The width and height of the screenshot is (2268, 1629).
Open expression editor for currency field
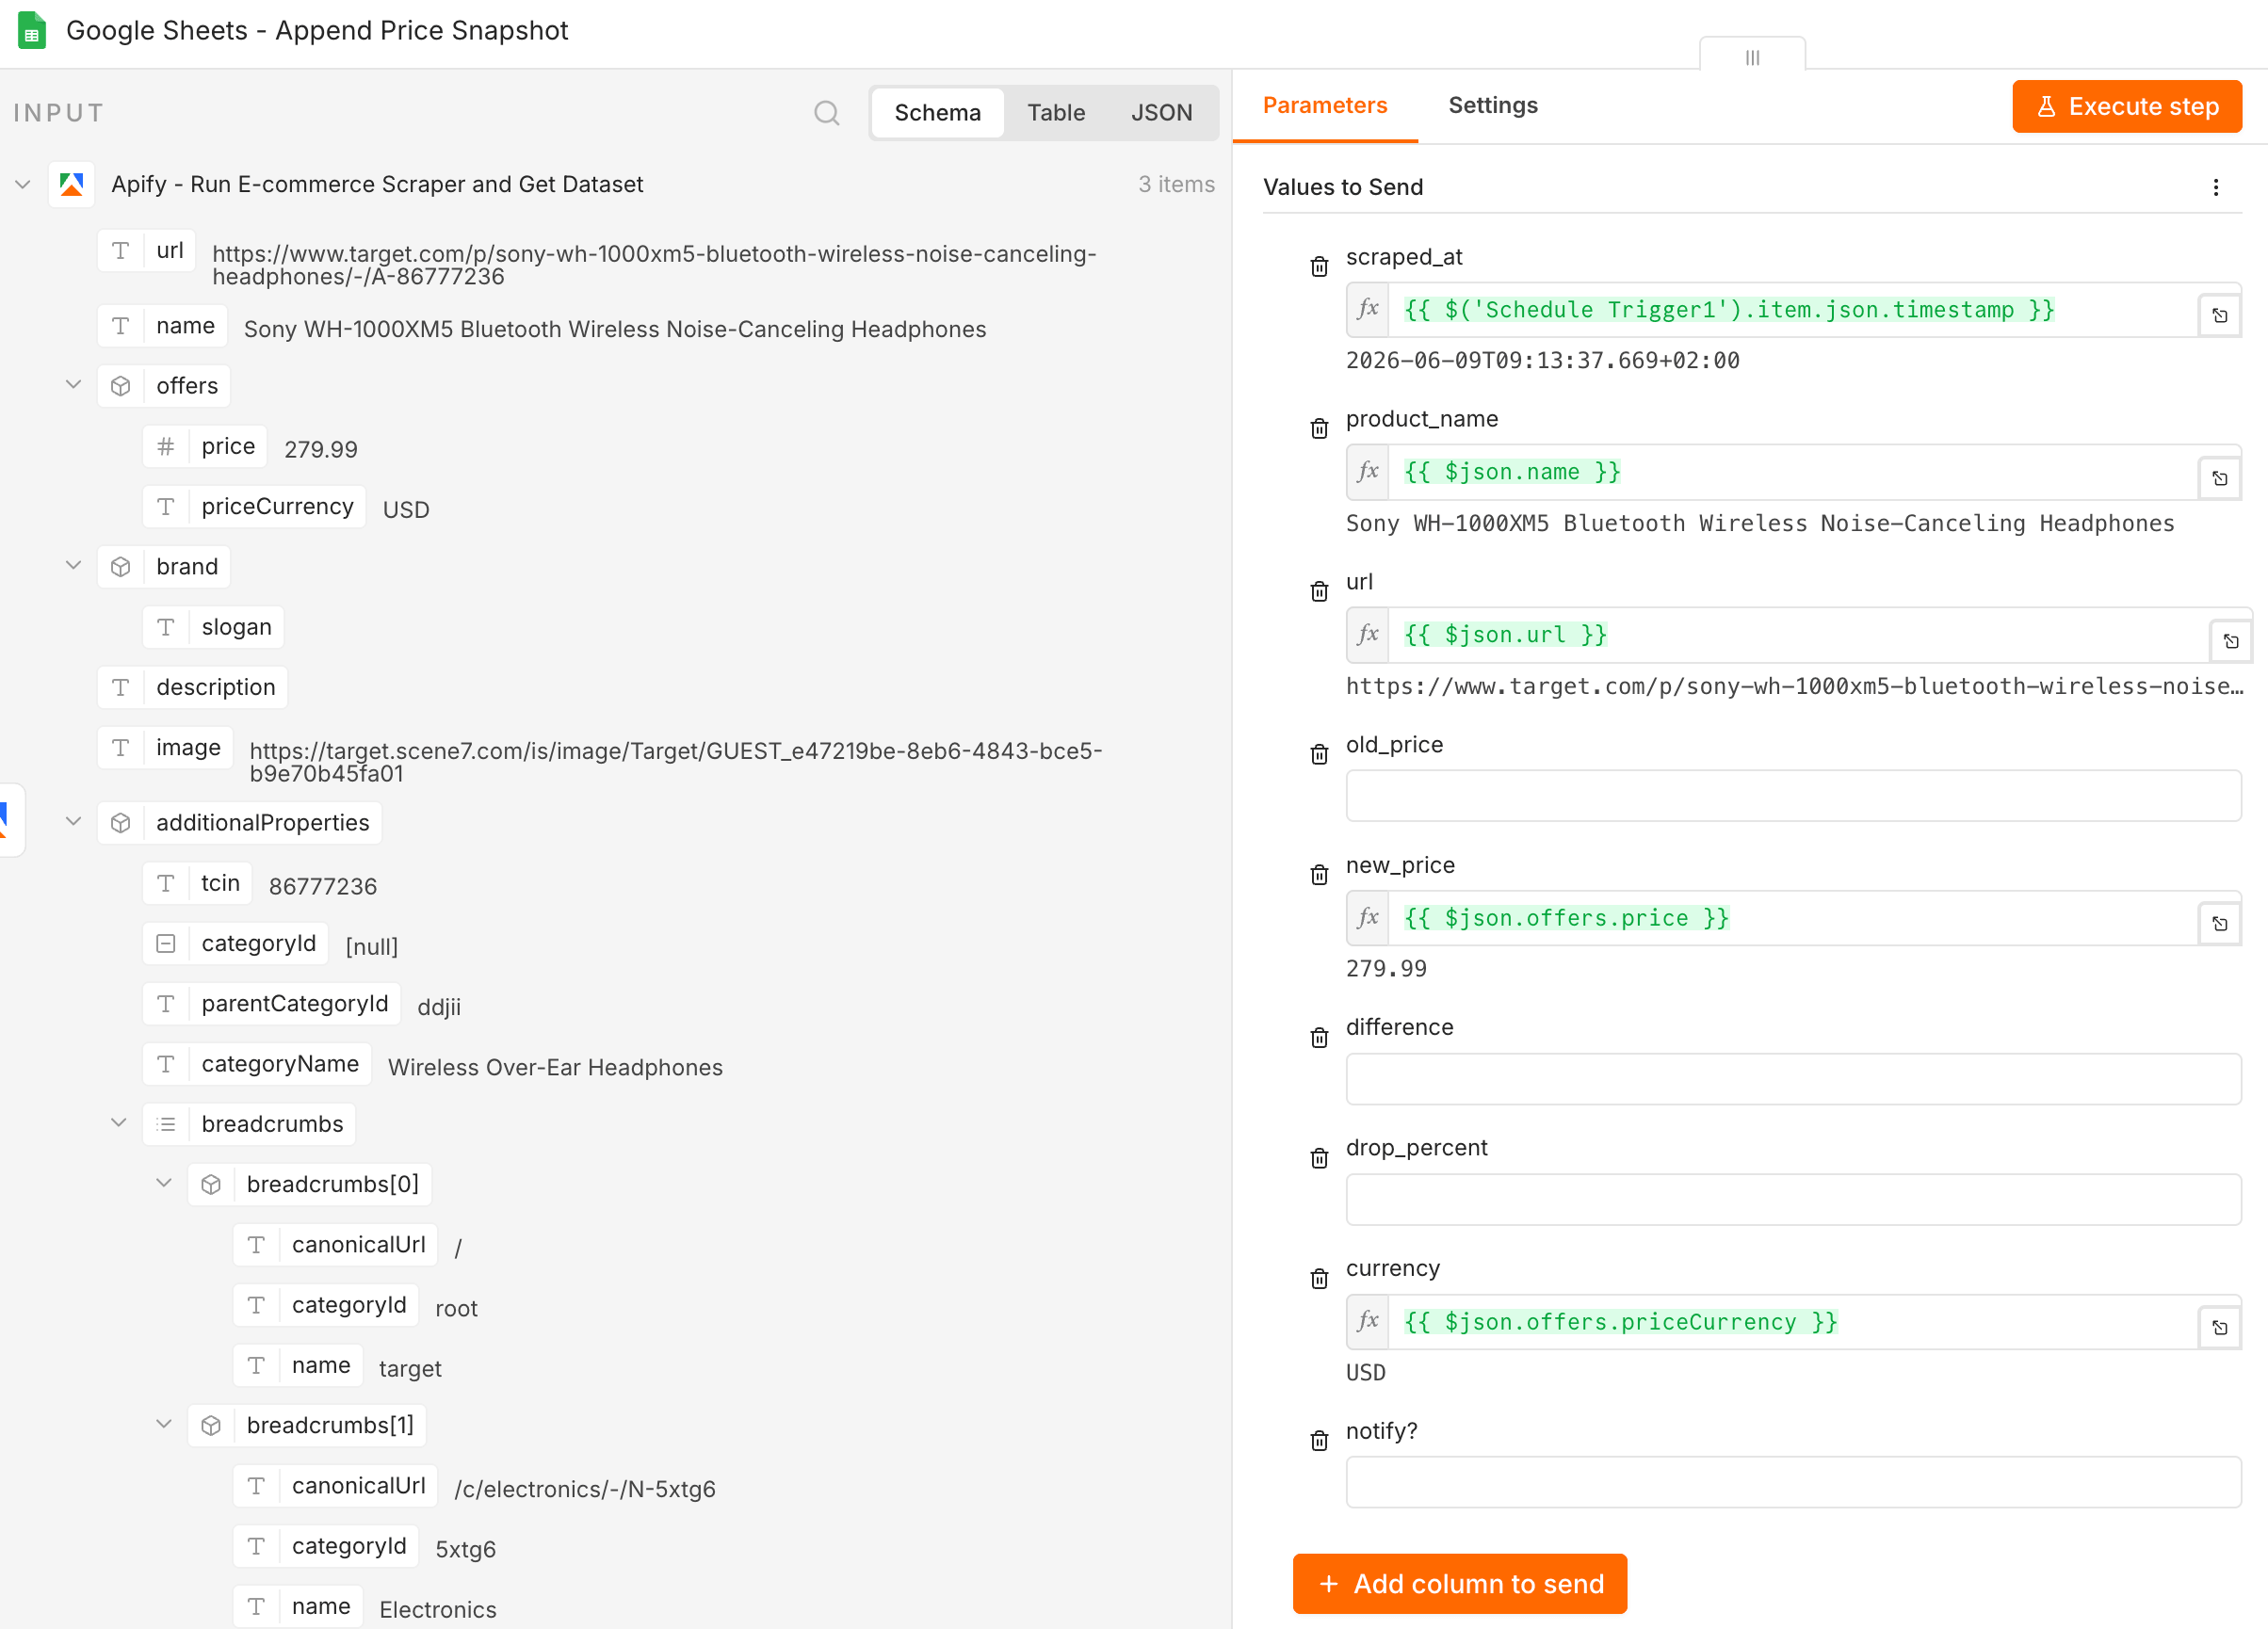pyautogui.click(x=2219, y=1328)
